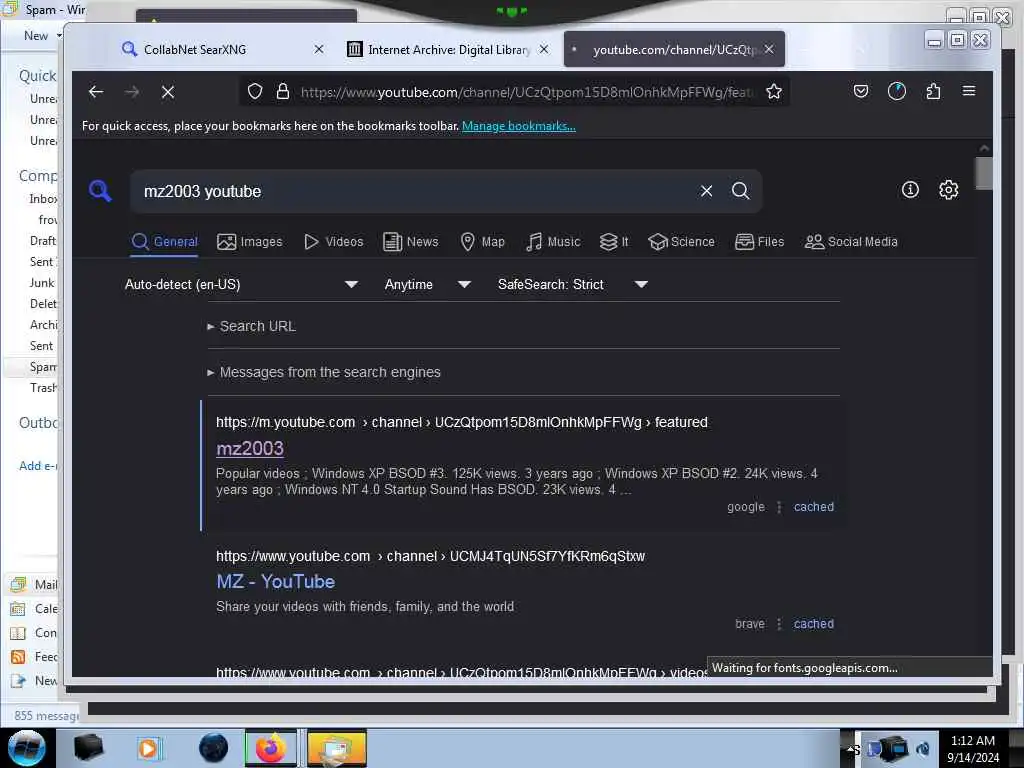Viewport: 1024px width, 768px height.
Task: Open site security info from the padlock icon
Action: [x=283, y=91]
